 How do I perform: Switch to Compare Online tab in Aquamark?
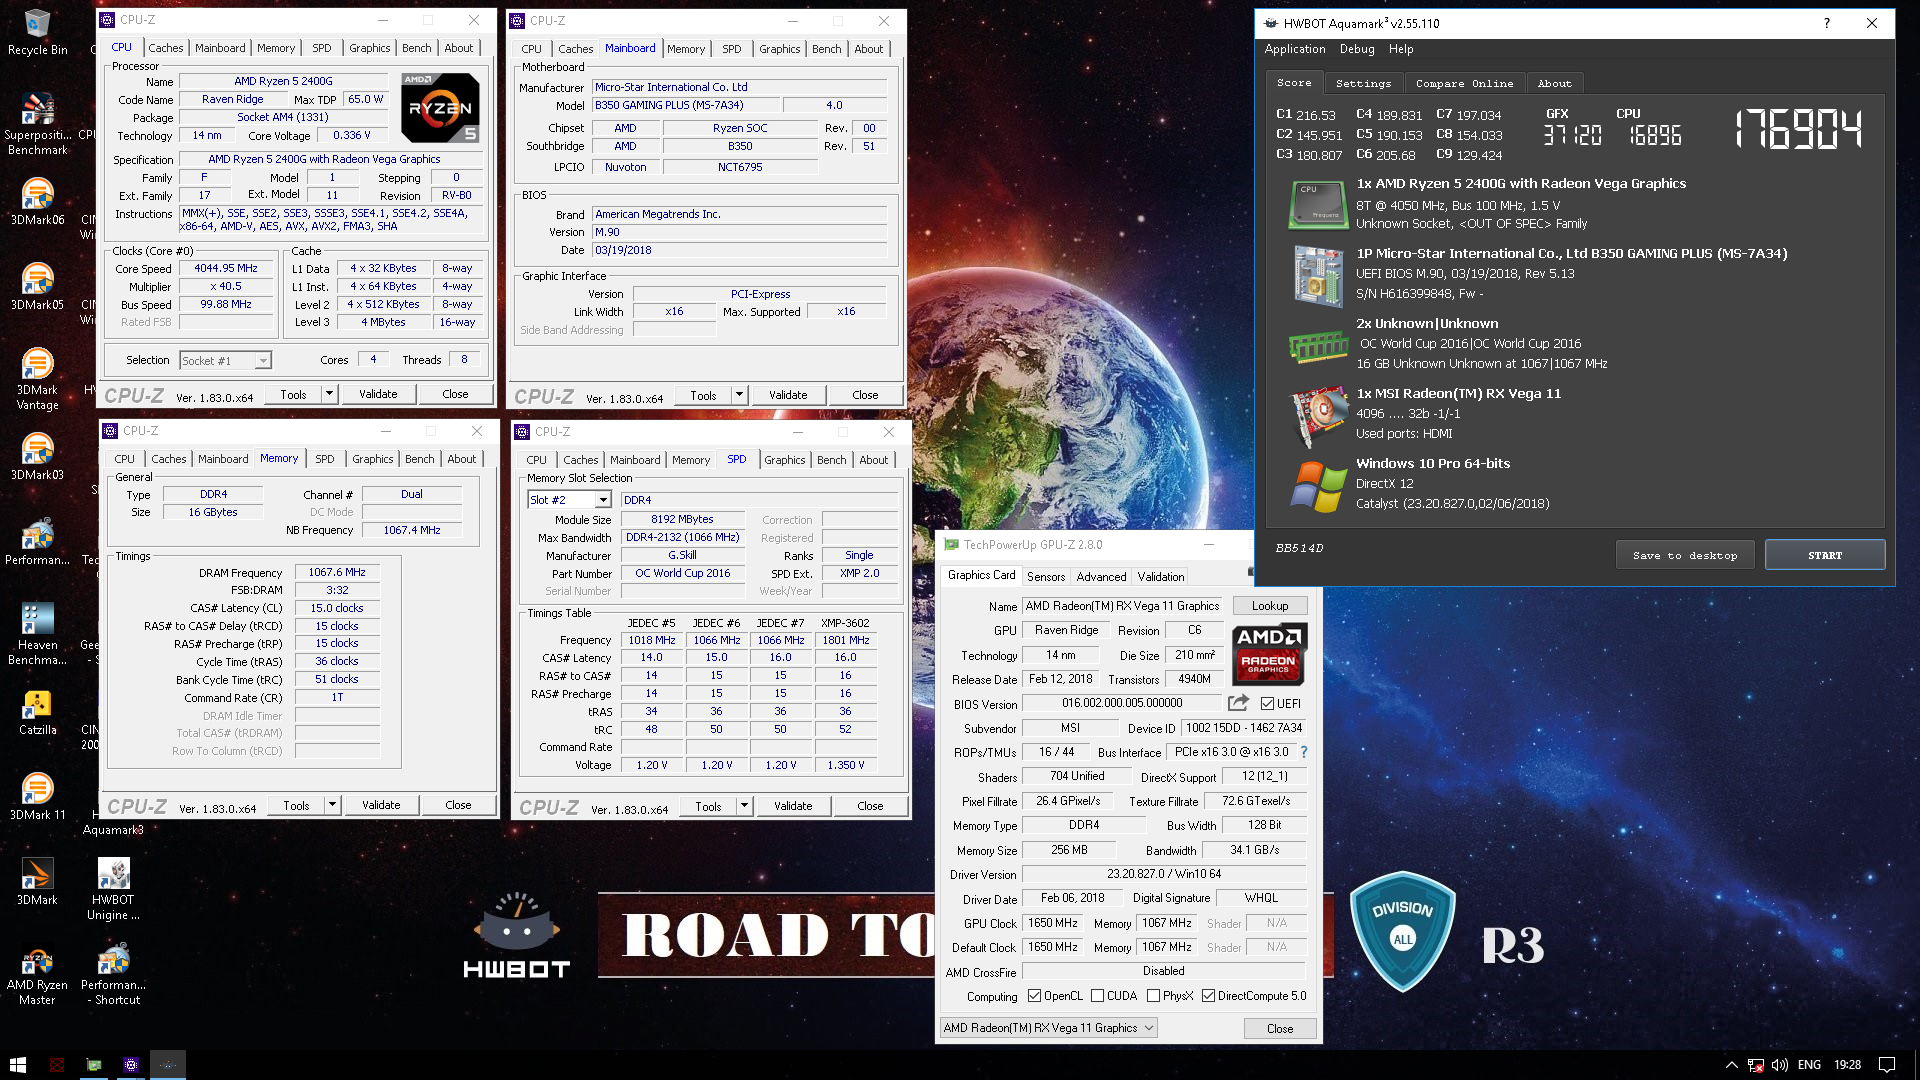tap(1464, 83)
